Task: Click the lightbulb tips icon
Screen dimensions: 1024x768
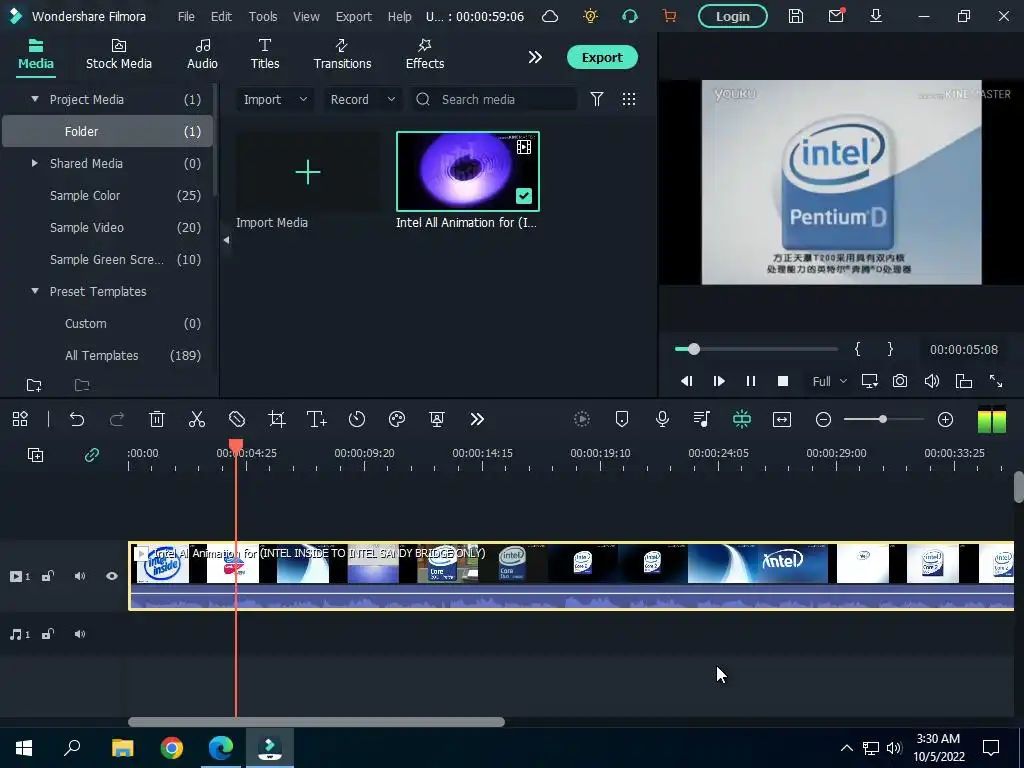Action: tap(590, 16)
